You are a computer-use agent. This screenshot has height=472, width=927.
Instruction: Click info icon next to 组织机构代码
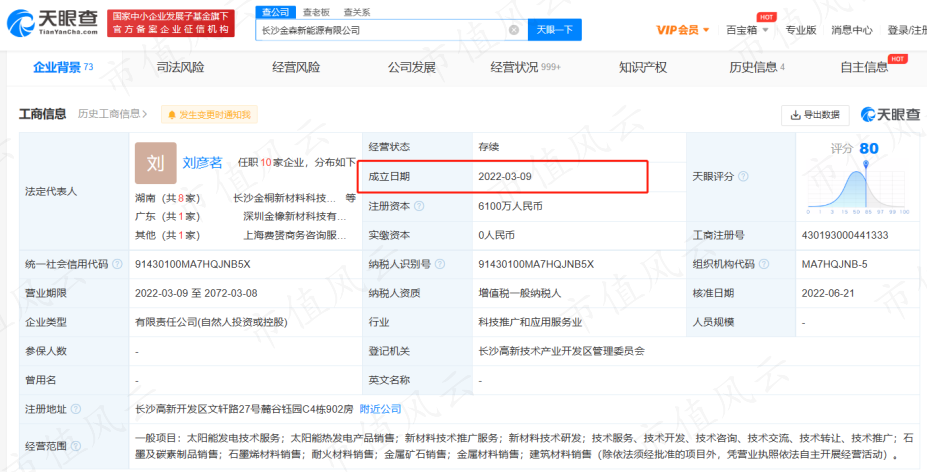tap(763, 264)
